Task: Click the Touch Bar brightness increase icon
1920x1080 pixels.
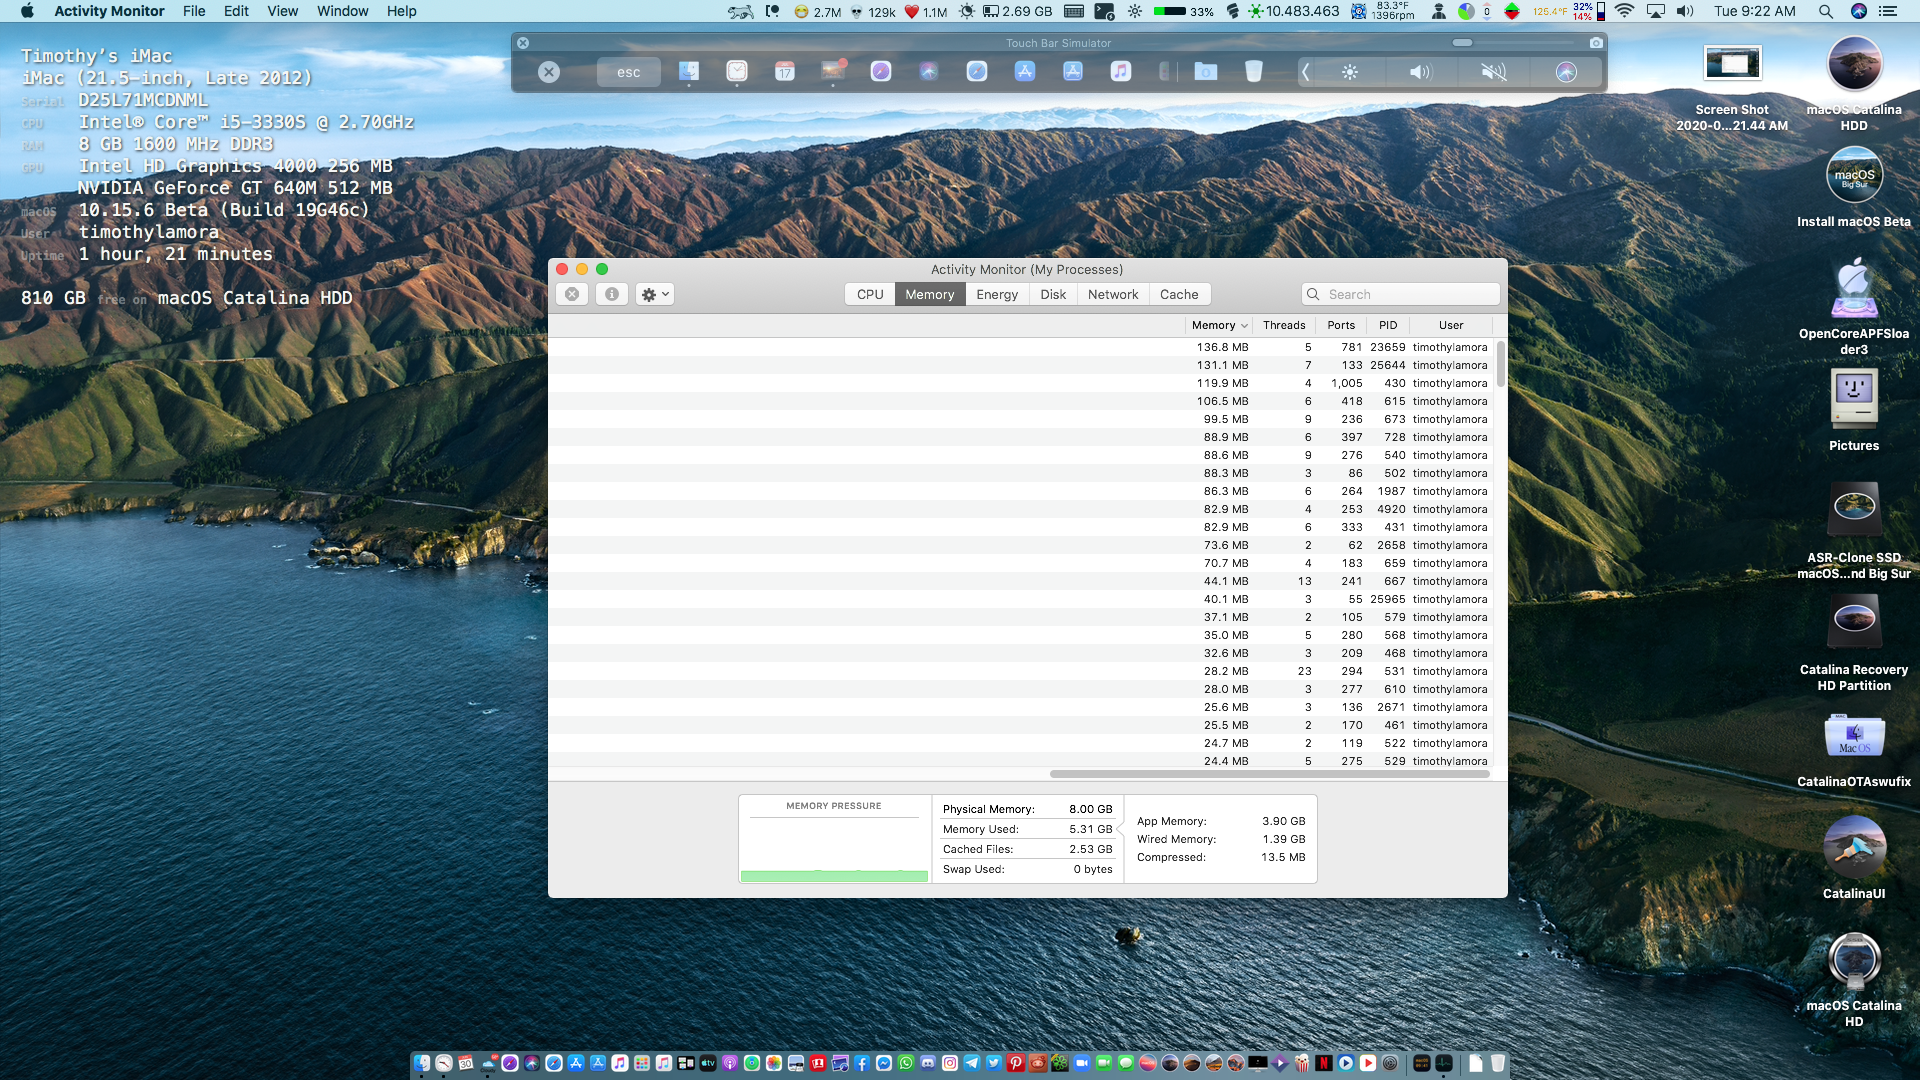Action: 1349,71
